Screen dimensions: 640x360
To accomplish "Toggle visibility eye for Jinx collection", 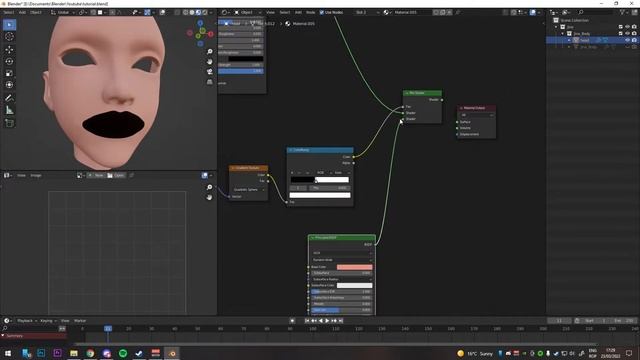I will pos(627,27).
